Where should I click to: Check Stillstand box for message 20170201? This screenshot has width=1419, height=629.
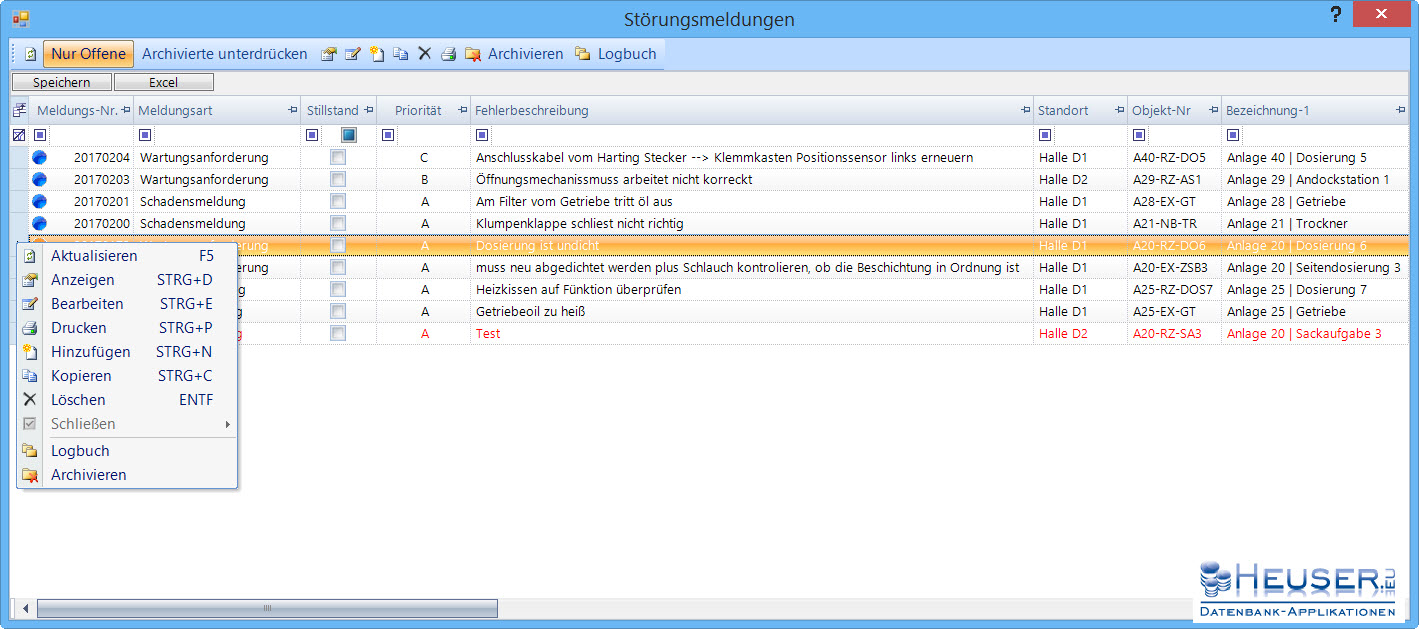click(x=338, y=202)
